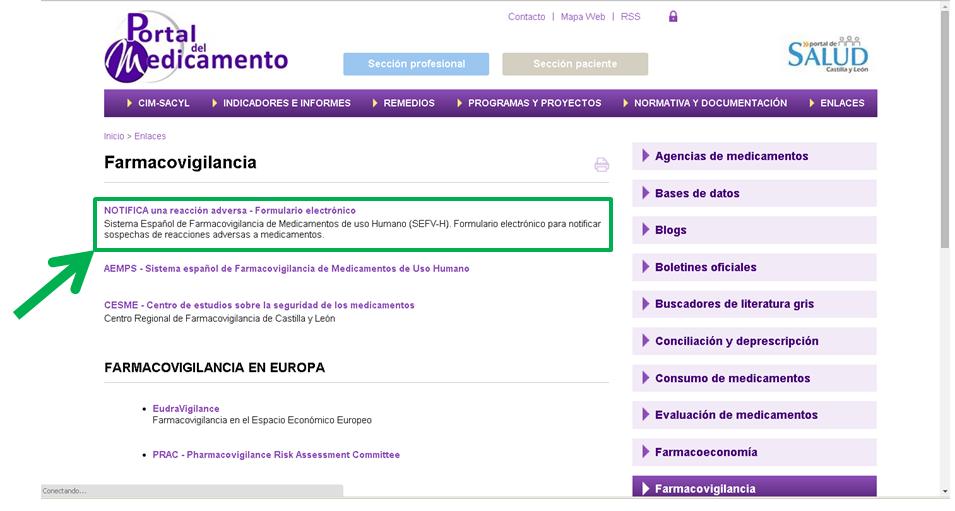The height and width of the screenshot is (511, 955).
Task: Click the Portal de Salud logo
Action: coord(827,53)
